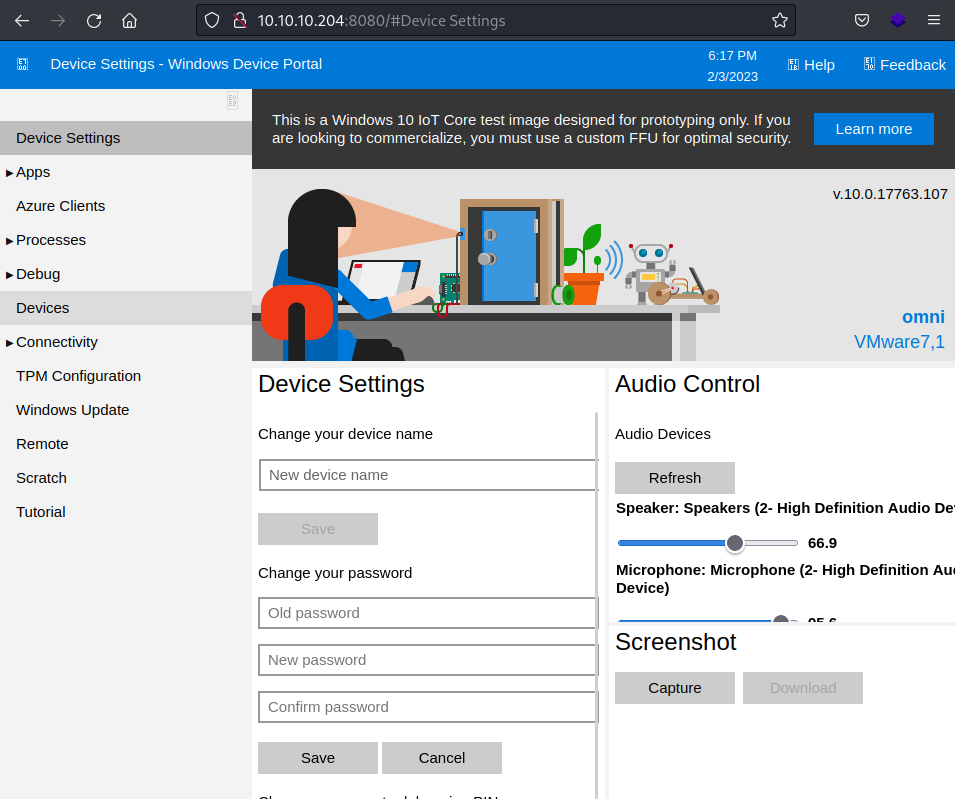955x799 pixels.
Task: Click the New password field
Action: coord(428,660)
